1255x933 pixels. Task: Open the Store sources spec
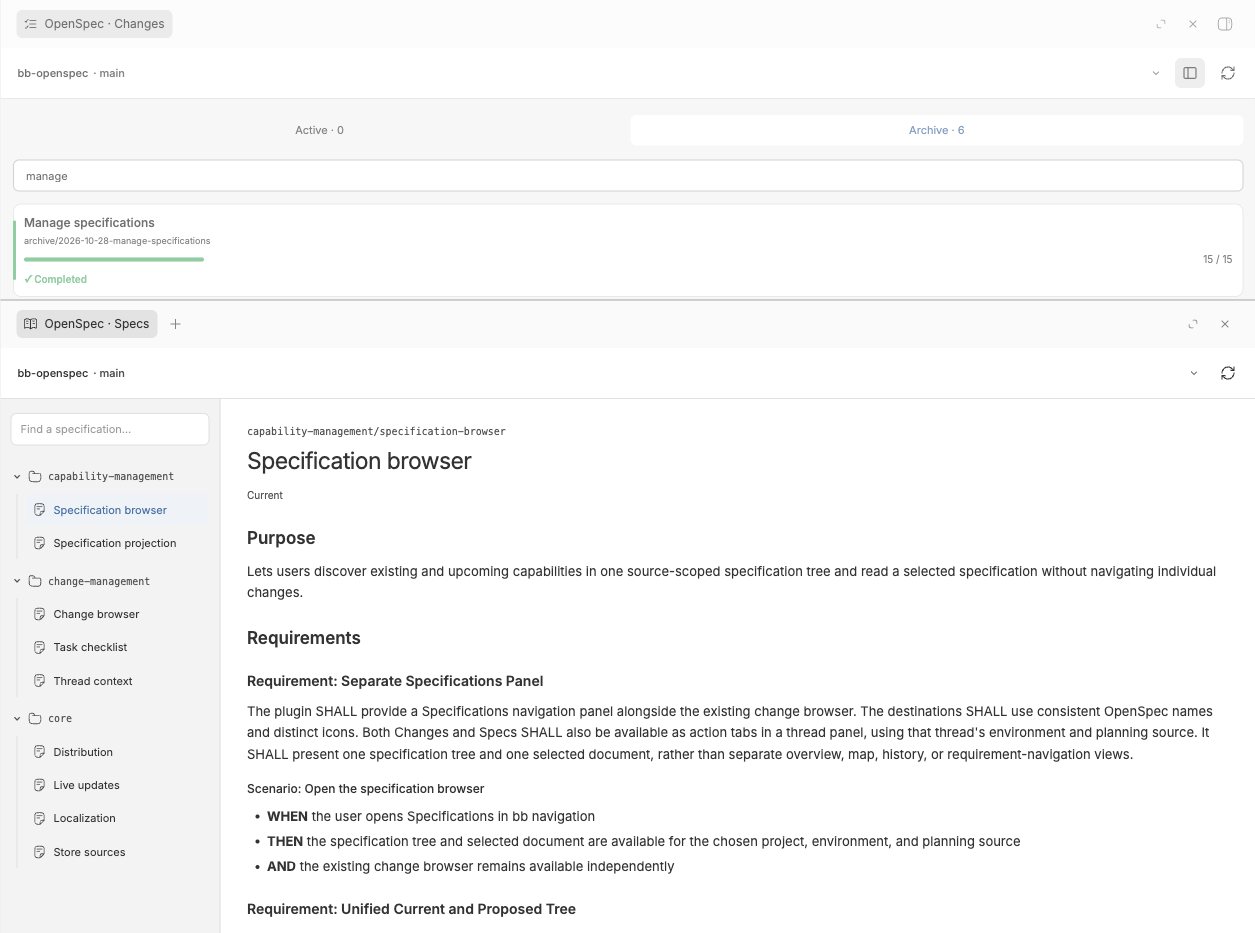tap(119, 852)
